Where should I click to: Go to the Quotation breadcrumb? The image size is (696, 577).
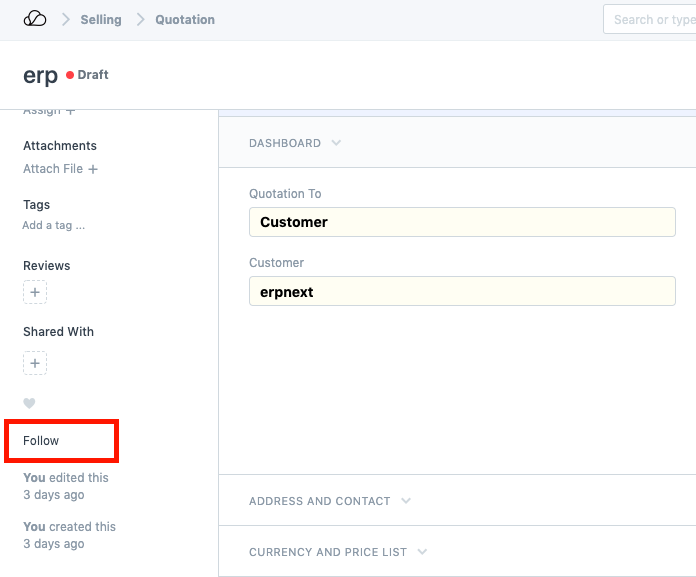185,20
